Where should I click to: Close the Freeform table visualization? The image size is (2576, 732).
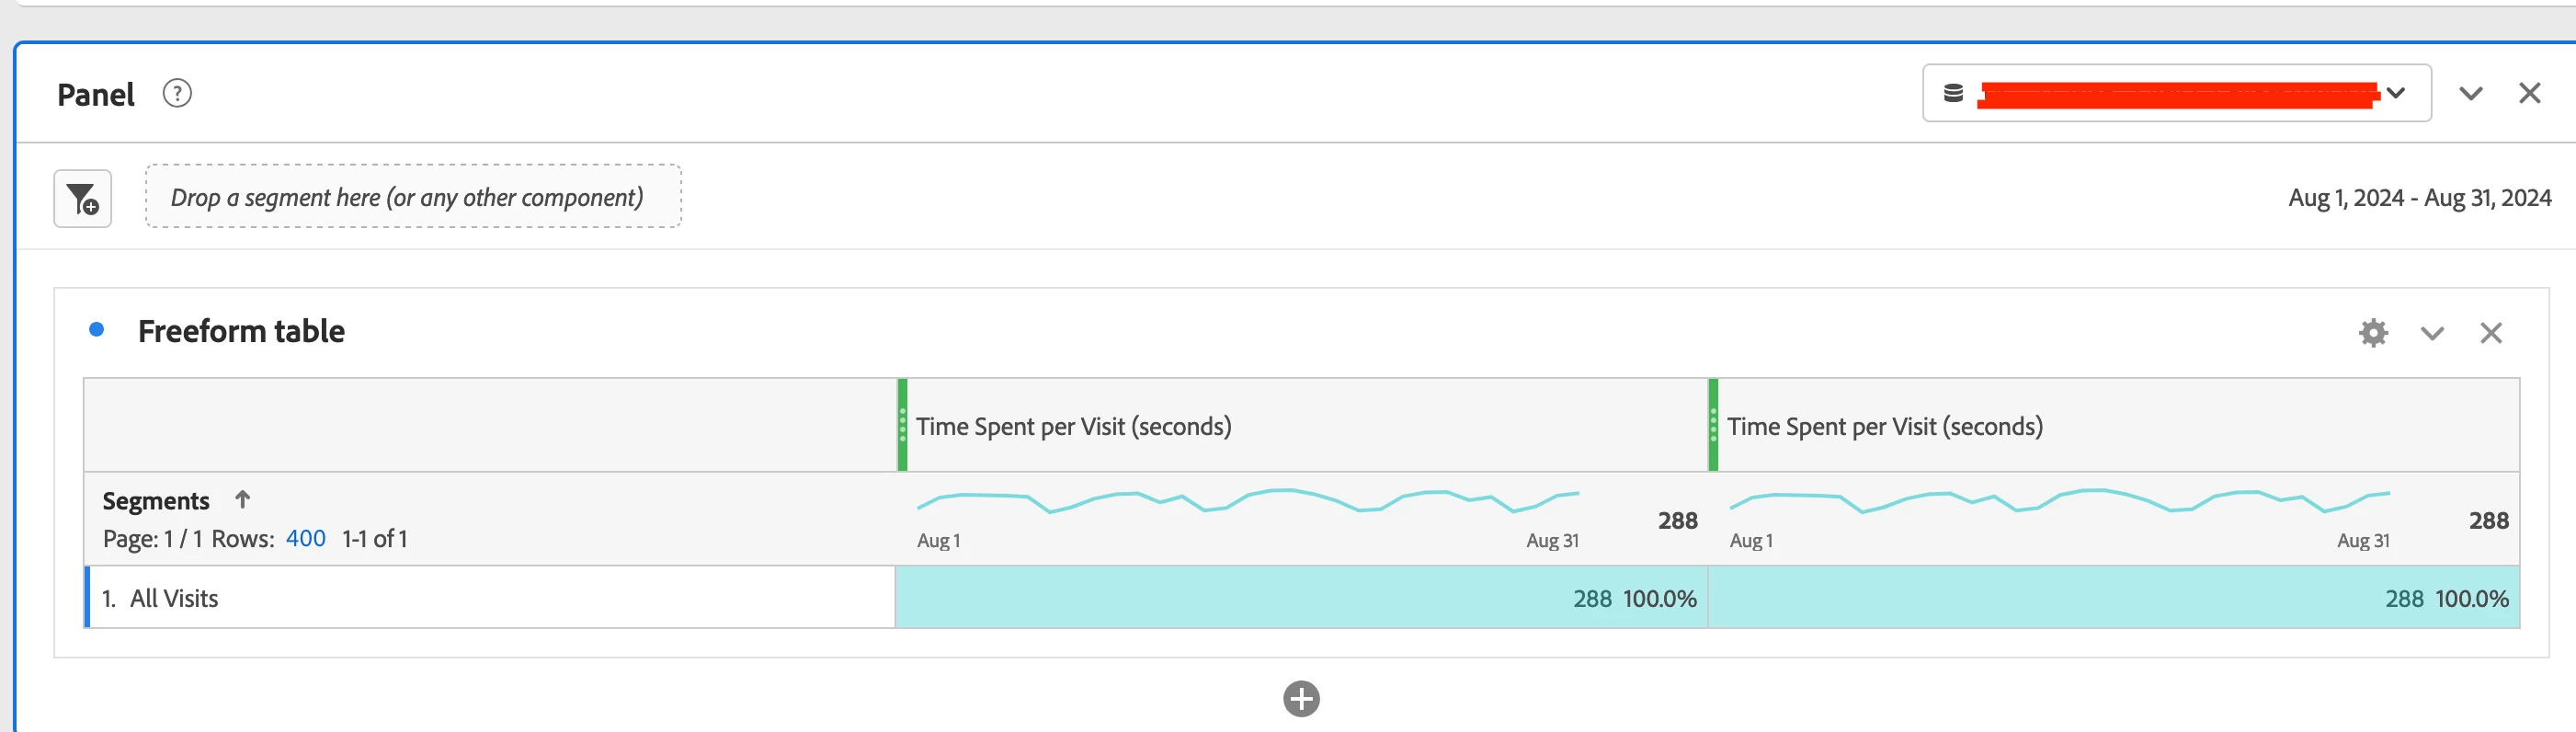click(2491, 333)
